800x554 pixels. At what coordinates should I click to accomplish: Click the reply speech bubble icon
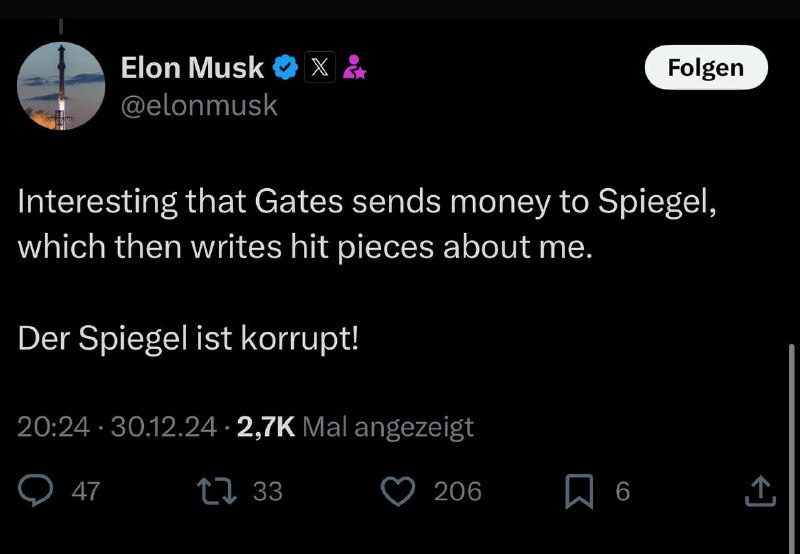click(x=35, y=491)
